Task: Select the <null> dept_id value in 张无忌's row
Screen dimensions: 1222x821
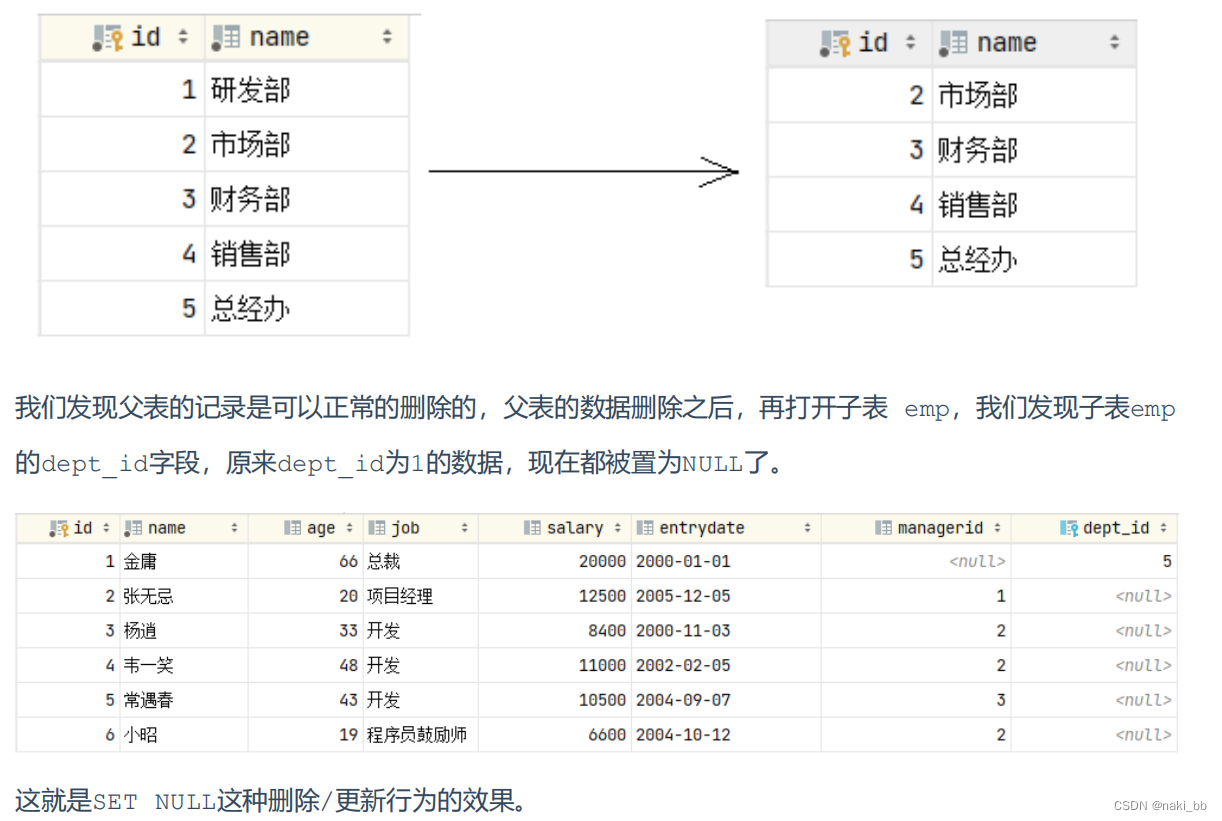Action: click(1142, 596)
